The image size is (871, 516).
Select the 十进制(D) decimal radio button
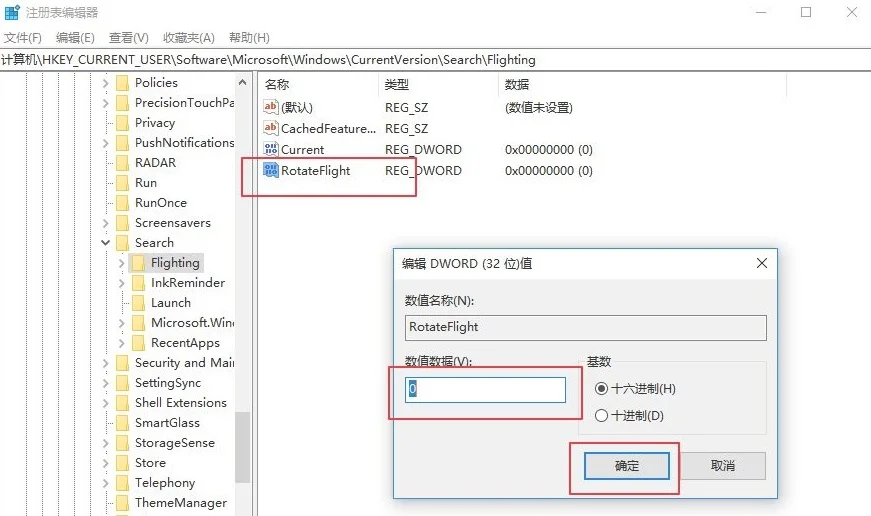pyautogui.click(x=601, y=415)
